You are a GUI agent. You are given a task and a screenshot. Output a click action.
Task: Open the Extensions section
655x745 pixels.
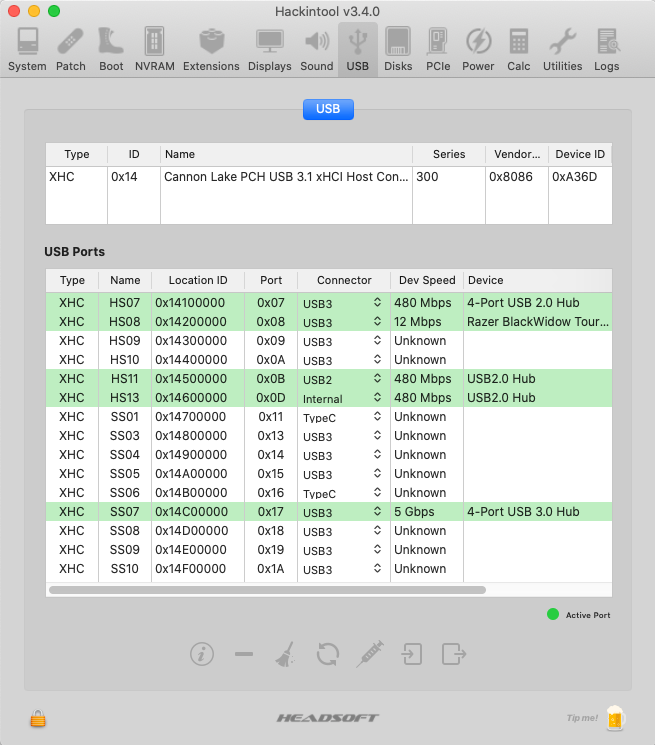[211, 49]
